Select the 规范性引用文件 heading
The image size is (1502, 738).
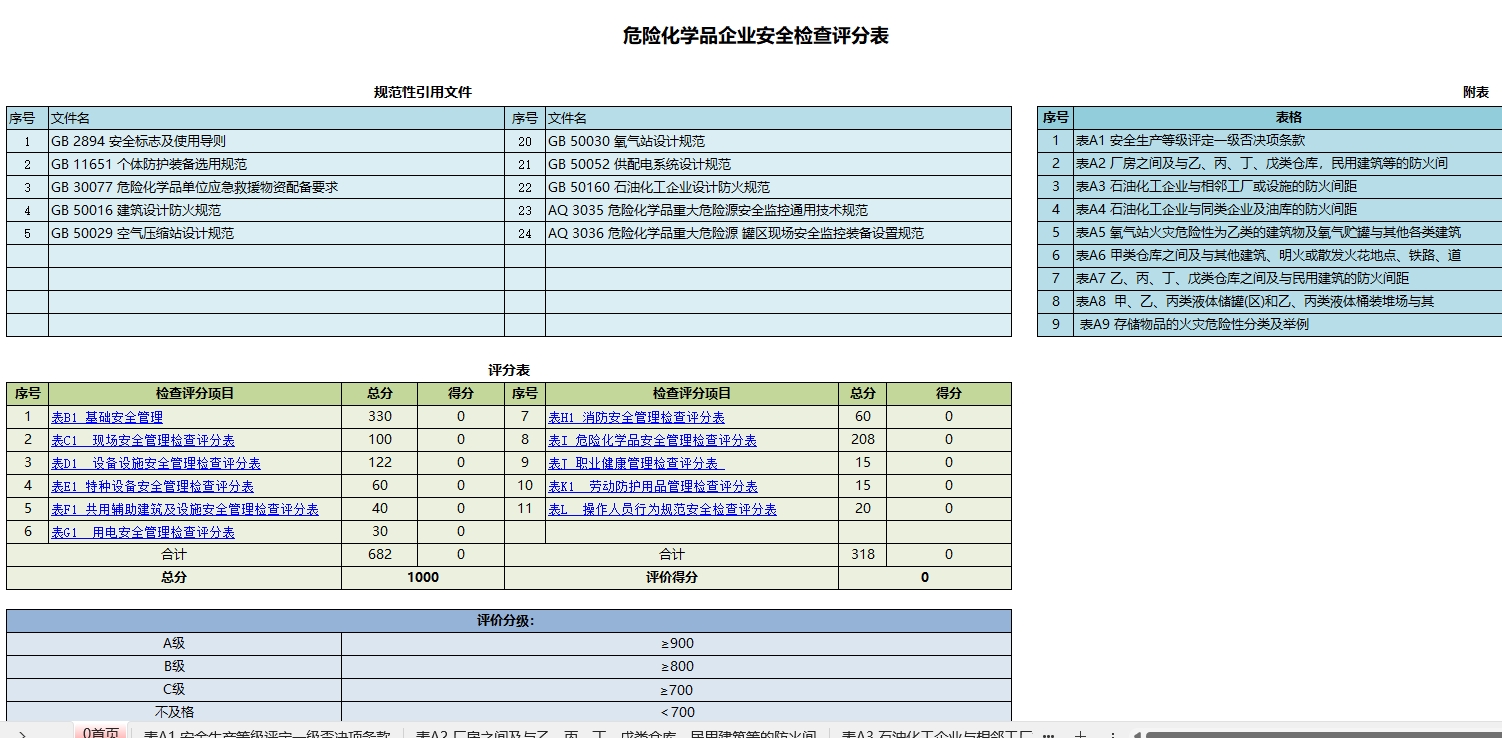tap(423, 92)
